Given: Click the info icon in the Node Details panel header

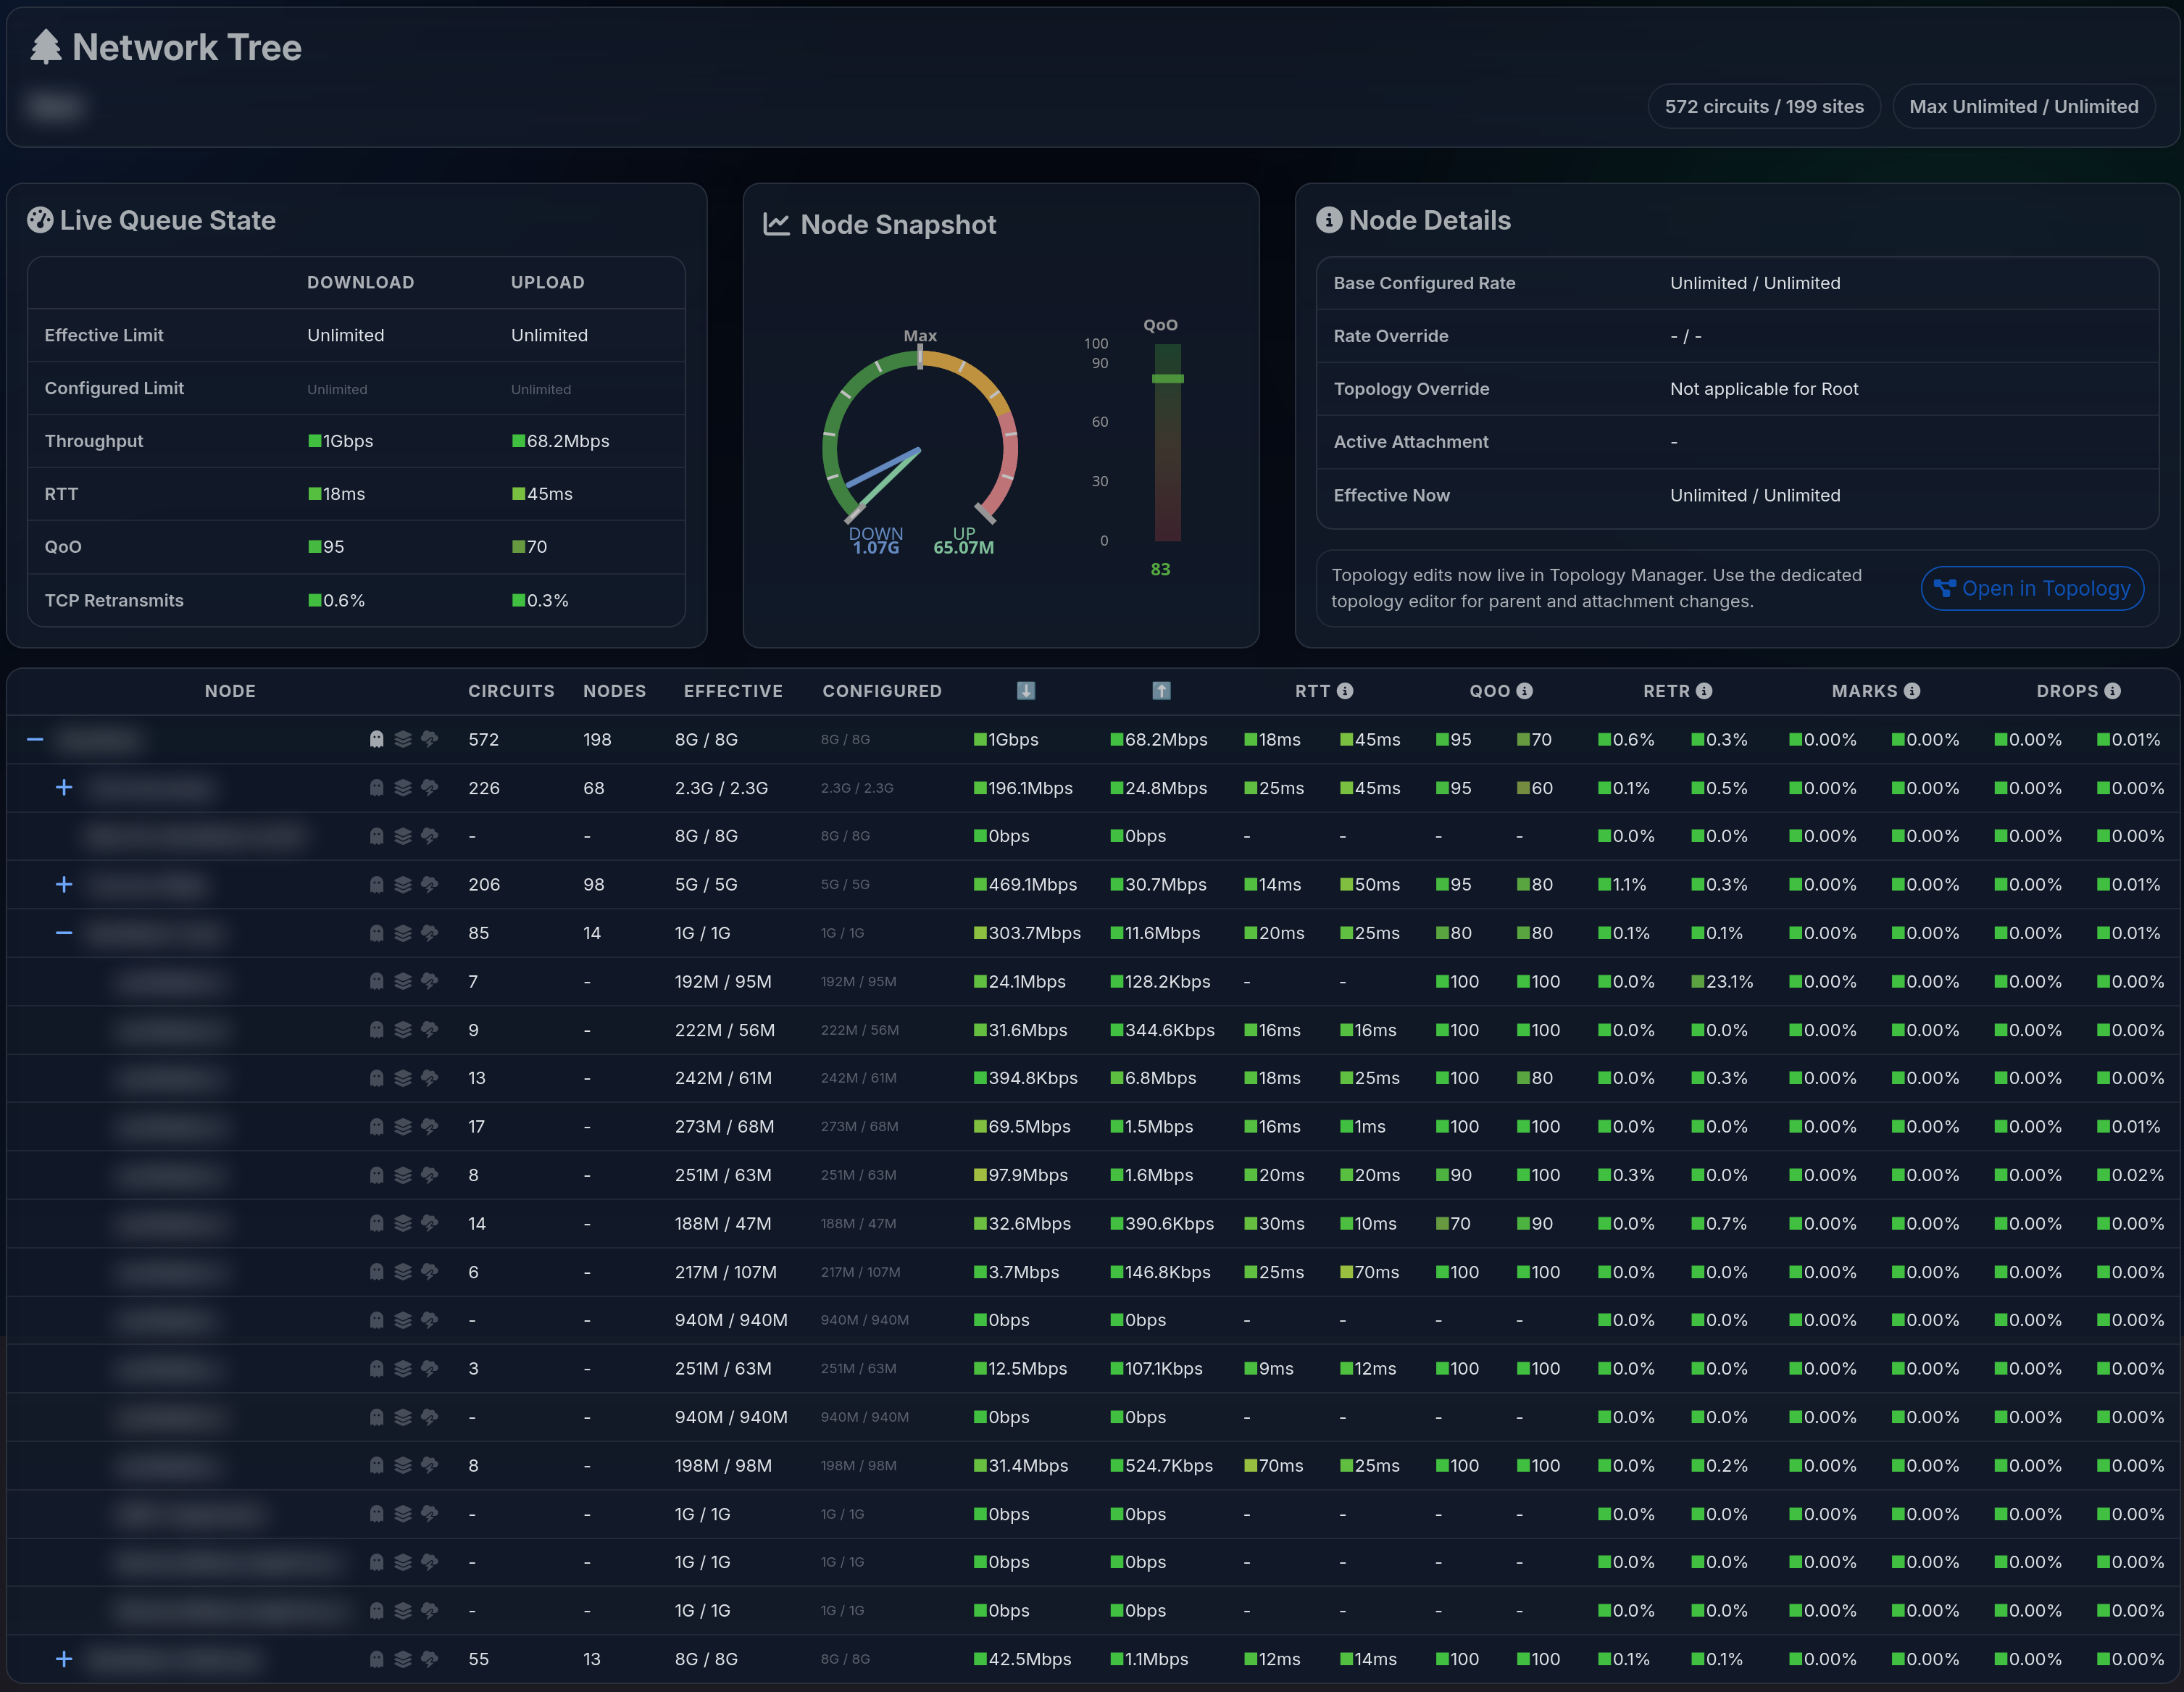Looking at the screenshot, I should [x=1329, y=220].
